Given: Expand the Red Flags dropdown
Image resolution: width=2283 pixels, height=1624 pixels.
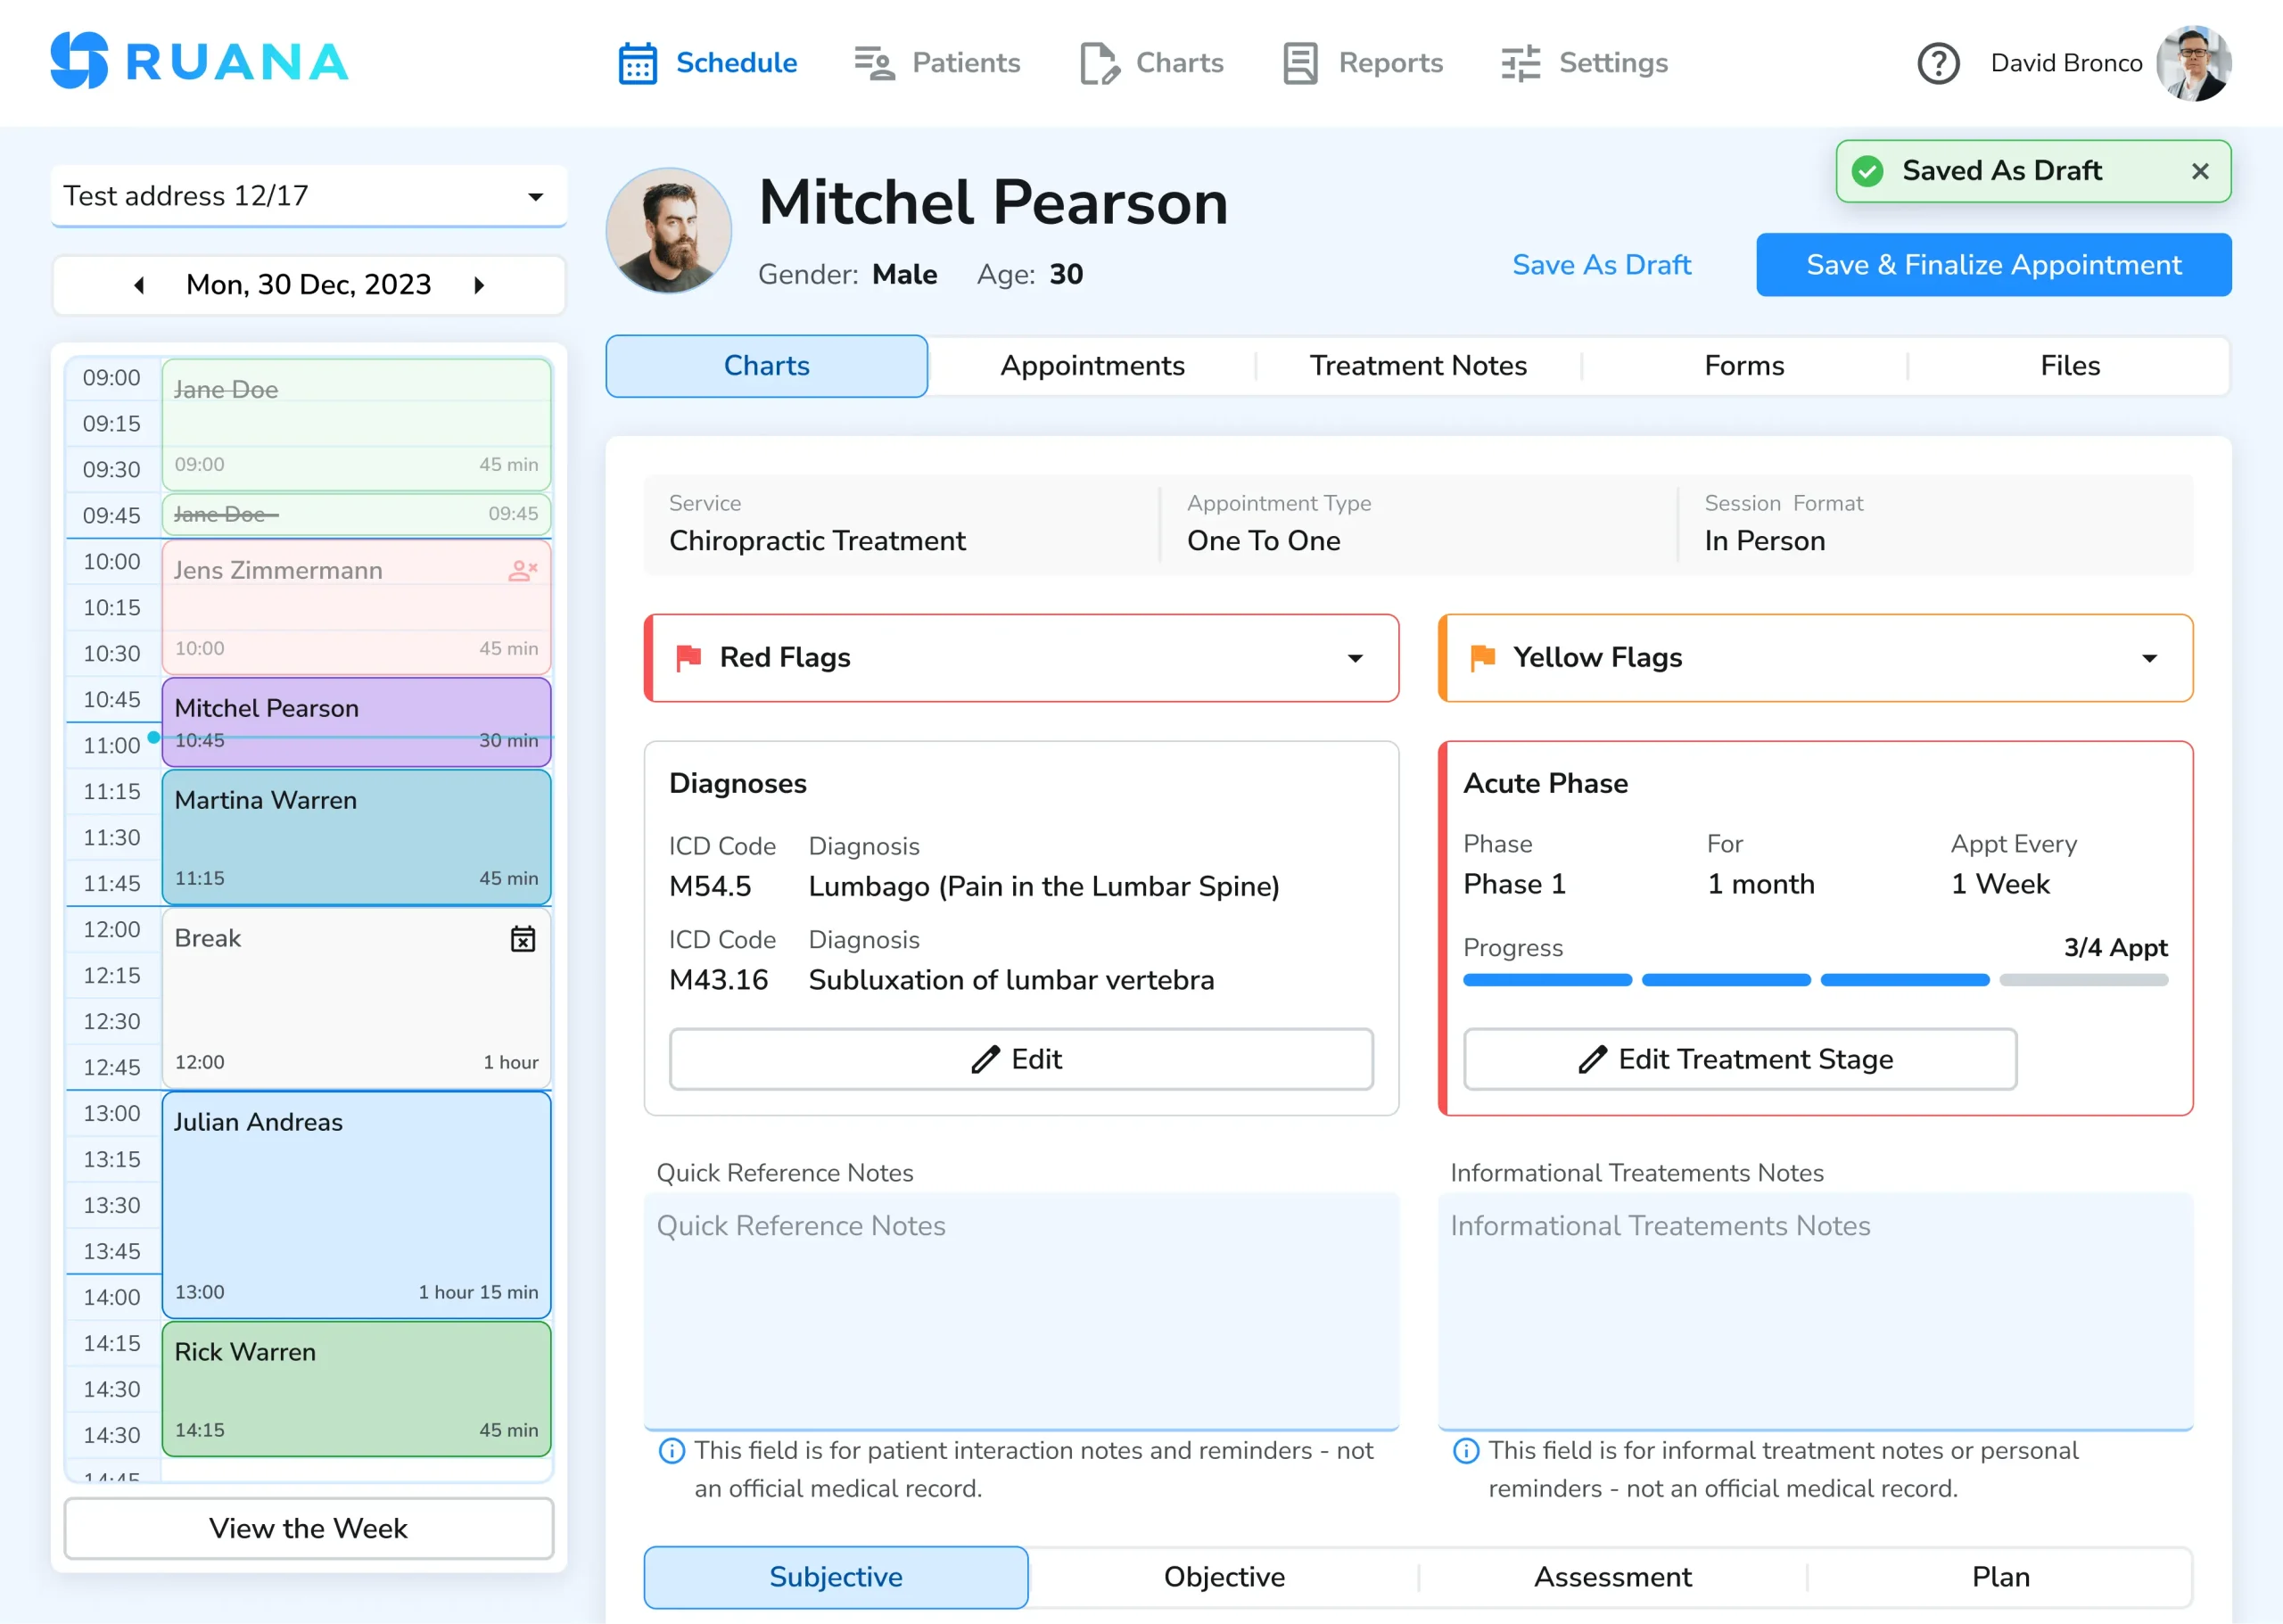Looking at the screenshot, I should coord(1354,658).
